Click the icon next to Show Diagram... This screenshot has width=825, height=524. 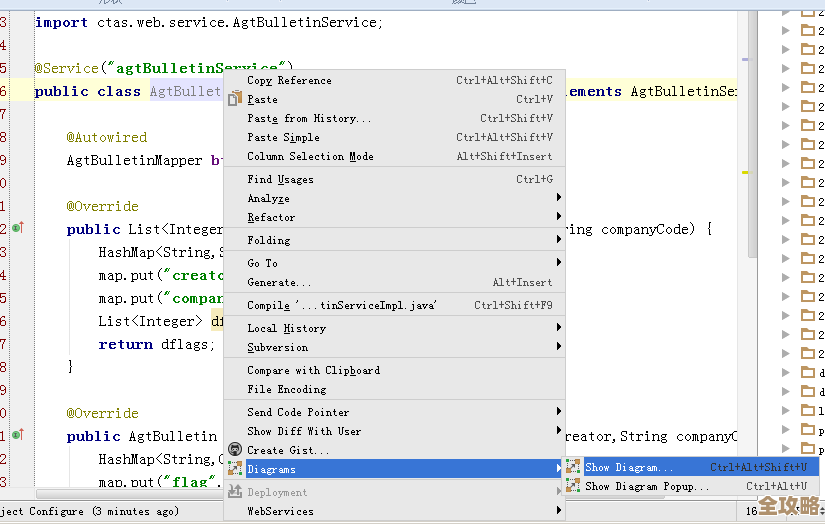(572, 467)
